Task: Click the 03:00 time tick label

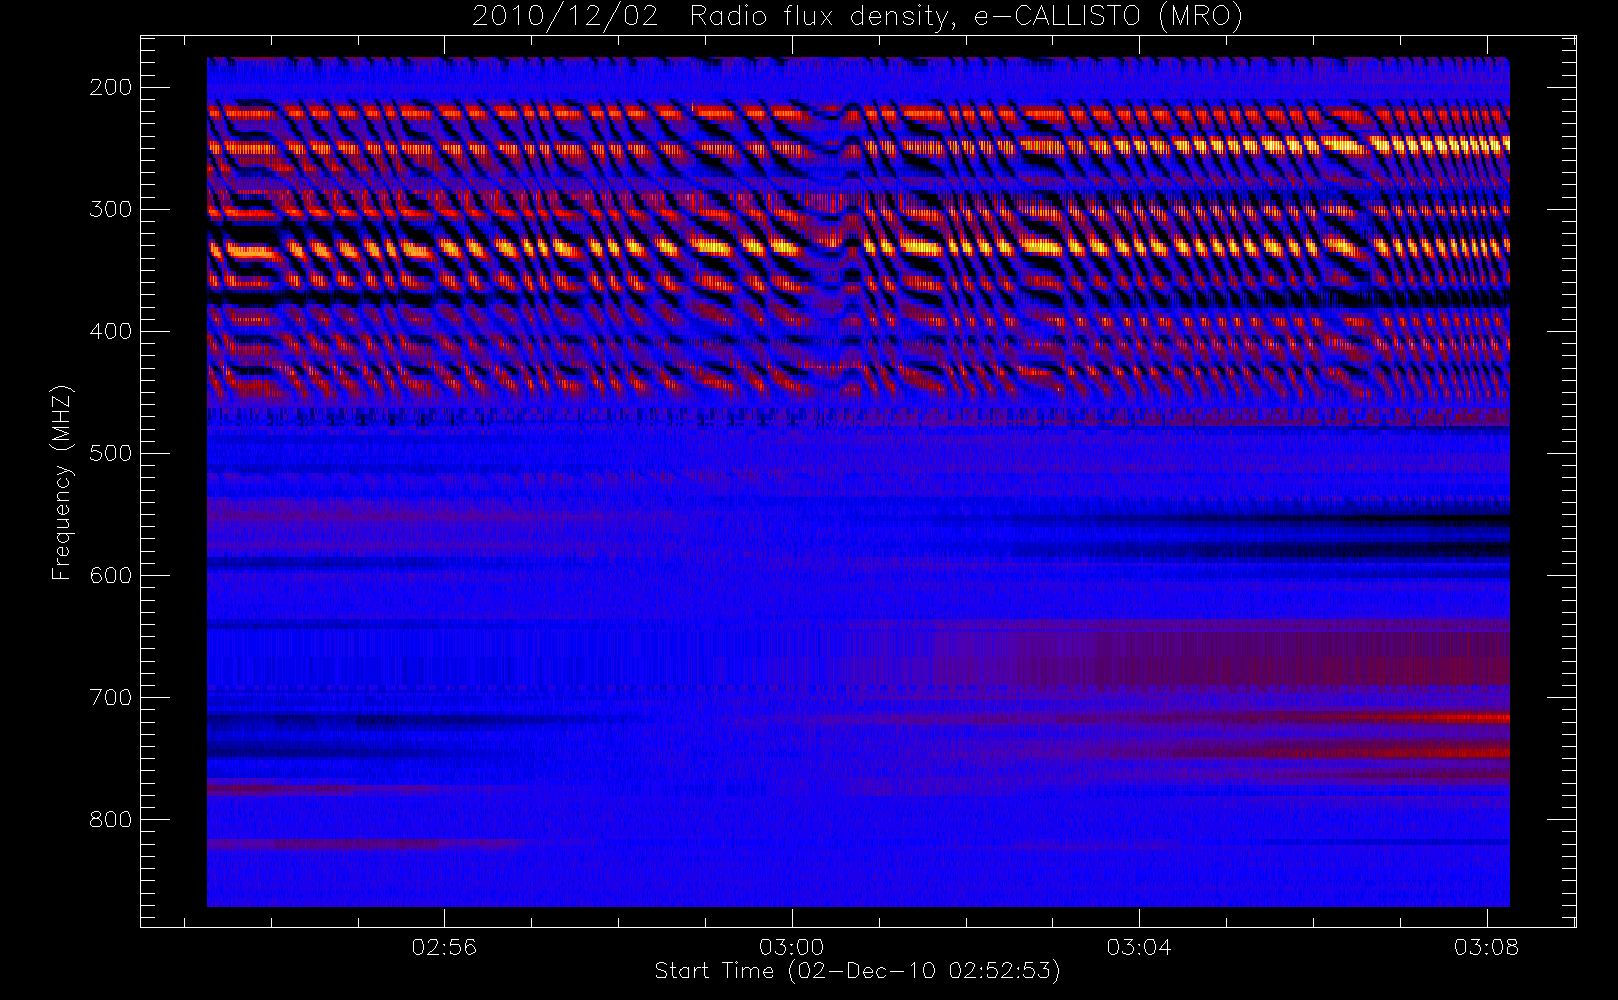Action: pyautogui.click(x=792, y=946)
